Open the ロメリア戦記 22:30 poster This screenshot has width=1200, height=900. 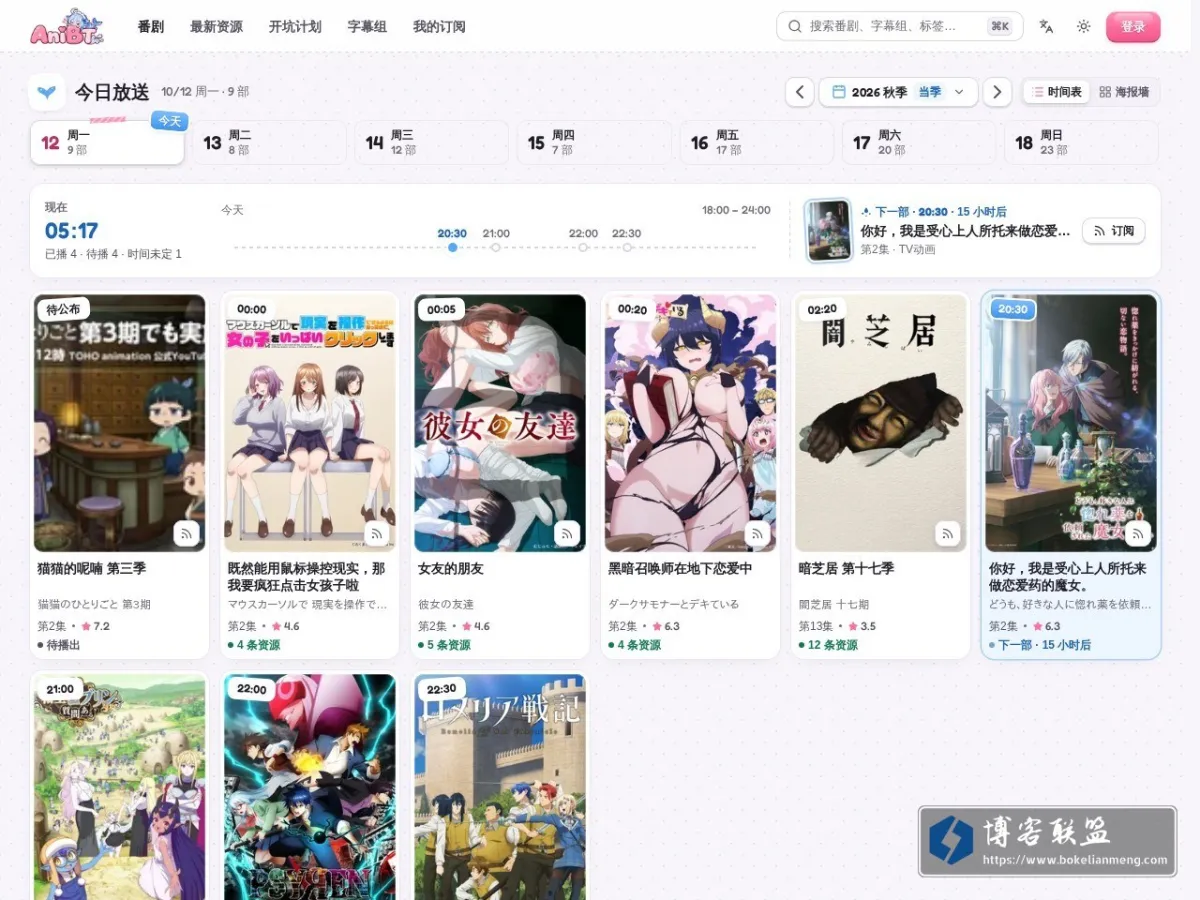click(x=500, y=787)
